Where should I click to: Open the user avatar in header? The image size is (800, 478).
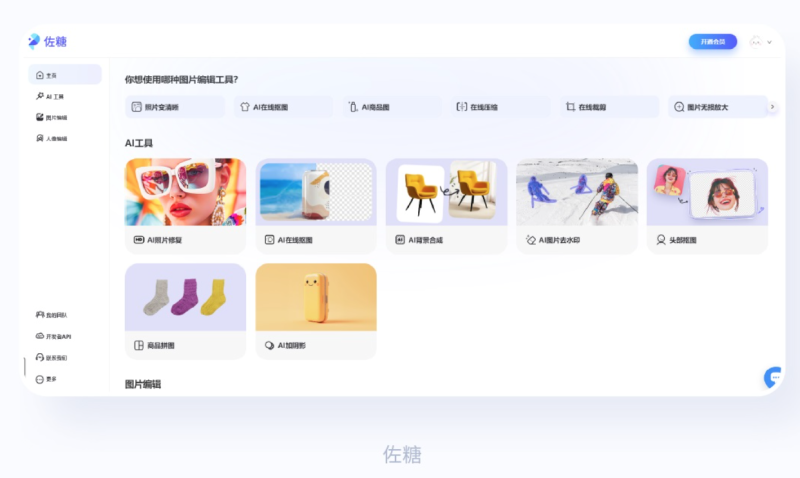[x=756, y=42]
